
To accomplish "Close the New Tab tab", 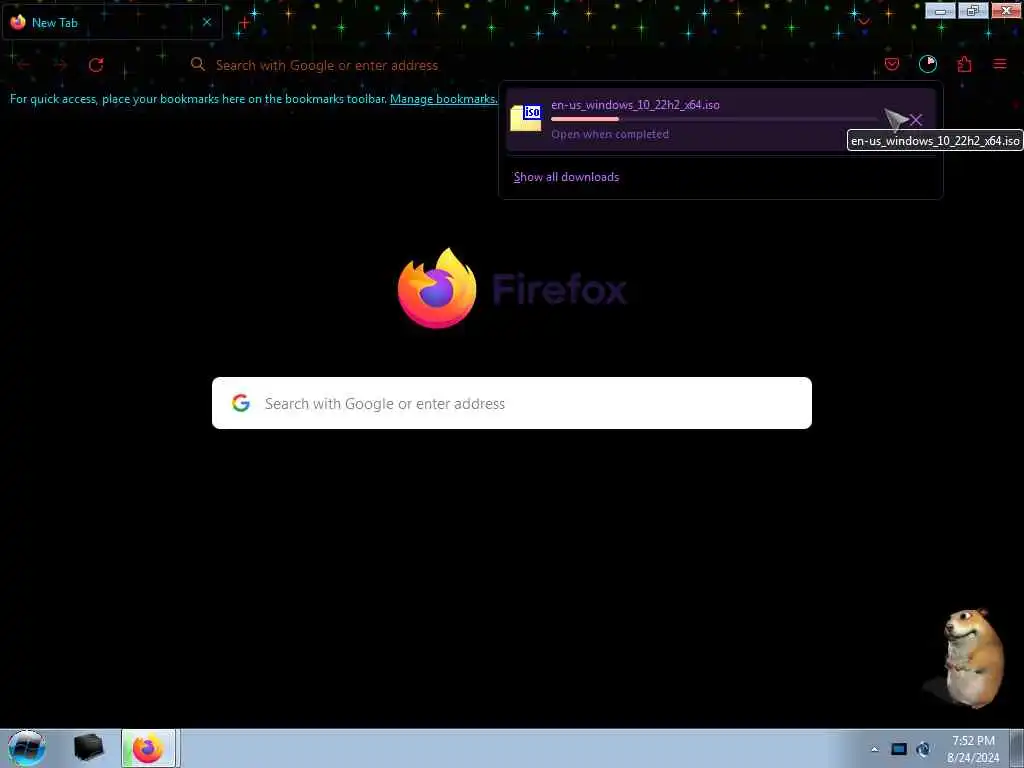I will [207, 22].
